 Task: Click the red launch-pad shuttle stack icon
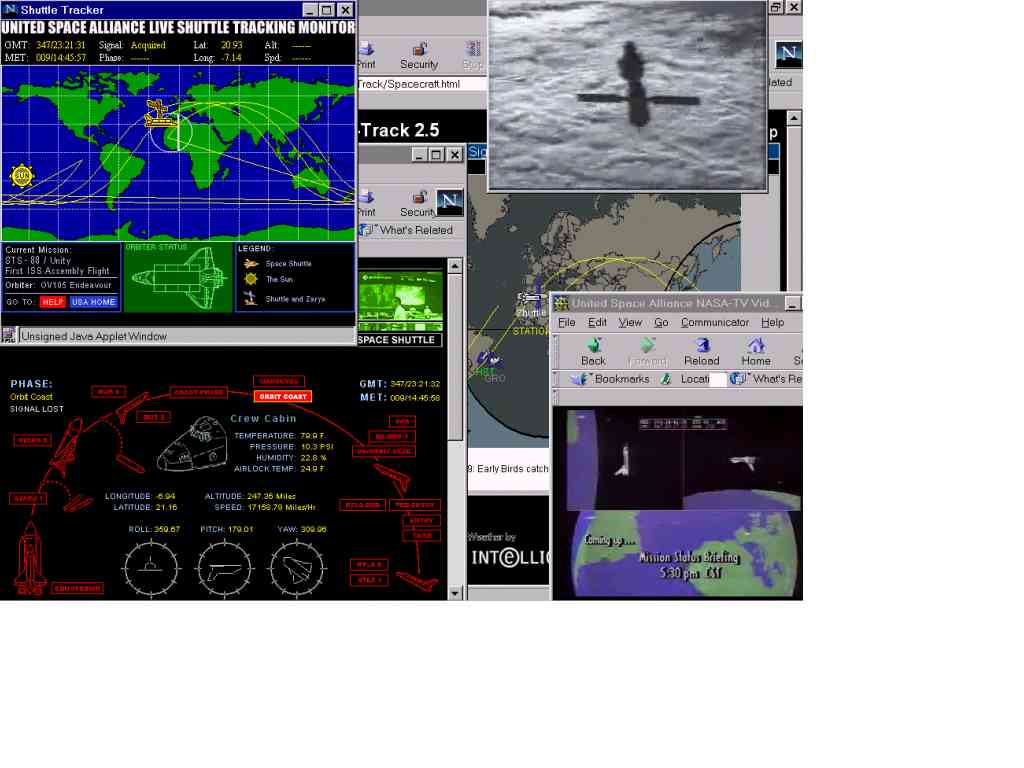[30, 557]
